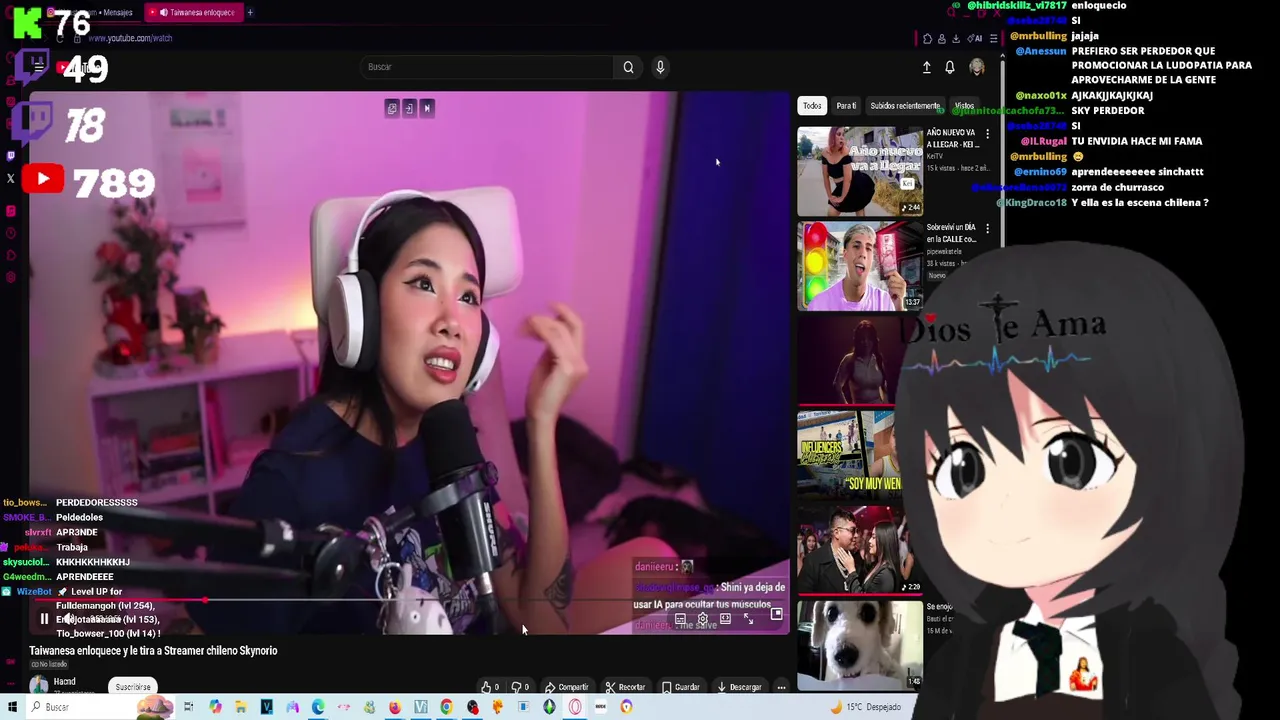Toggle subtitles button in the player
The width and height of the screenshot is (1280, 720).
[x=680, y=619]
